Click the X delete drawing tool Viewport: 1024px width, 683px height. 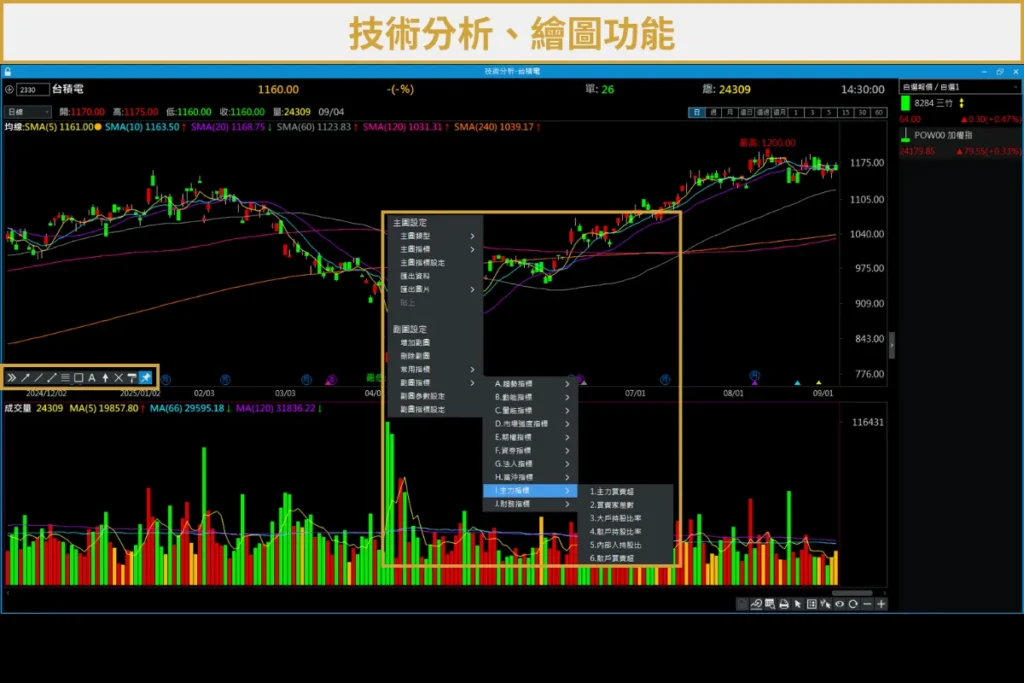[118, 378]
